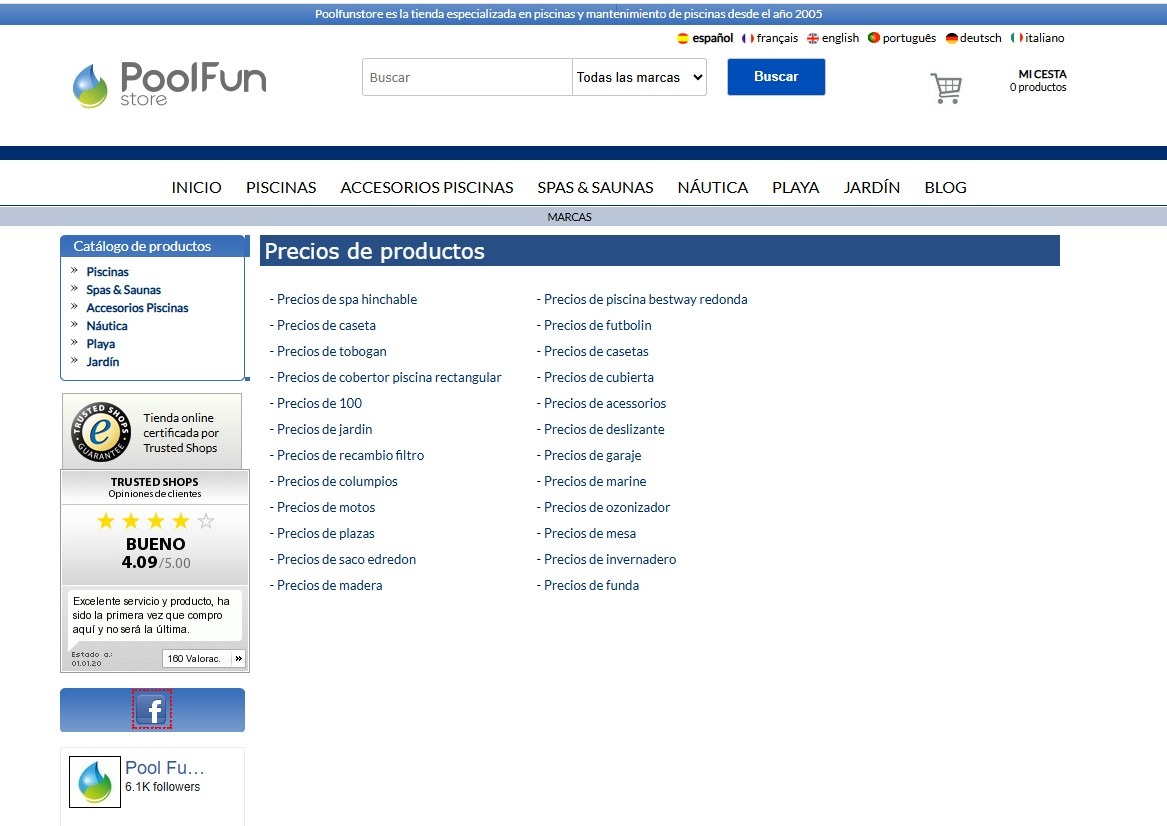The height and width of the screenshot is (826, 1167).
Task: Click the Facebook icon in sidebar
Action: tap(152, 709)
